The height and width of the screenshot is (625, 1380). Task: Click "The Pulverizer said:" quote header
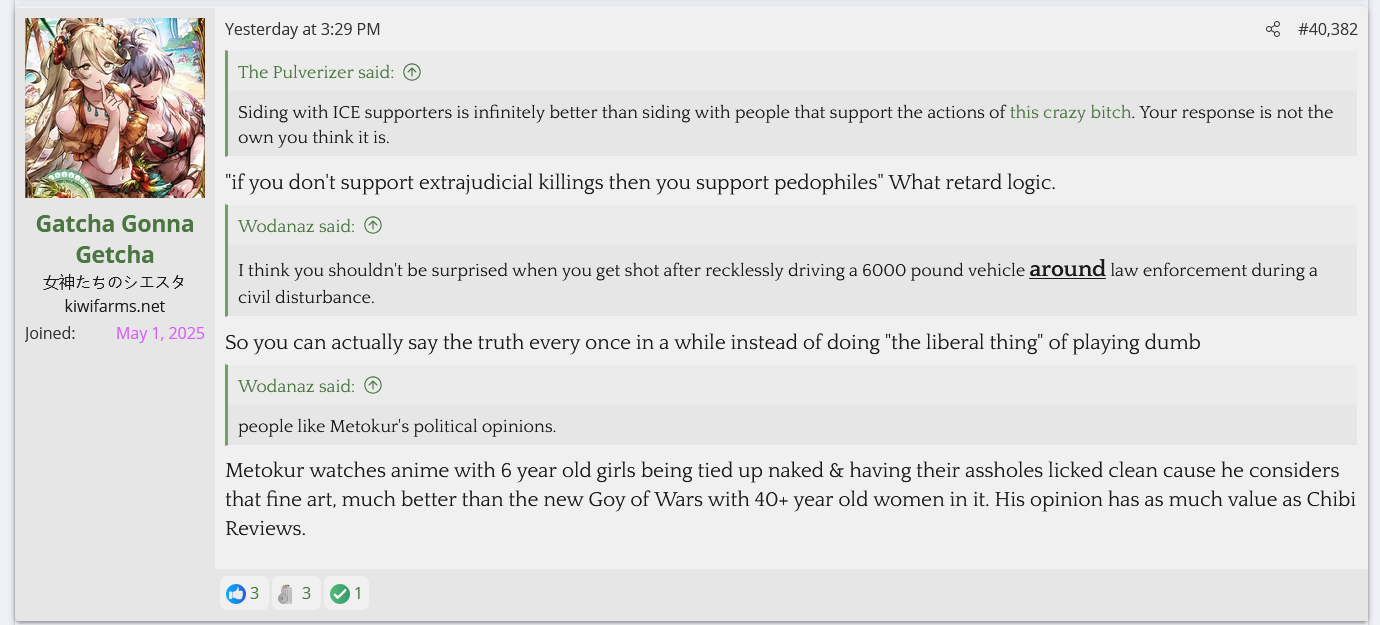click(316, 72)
